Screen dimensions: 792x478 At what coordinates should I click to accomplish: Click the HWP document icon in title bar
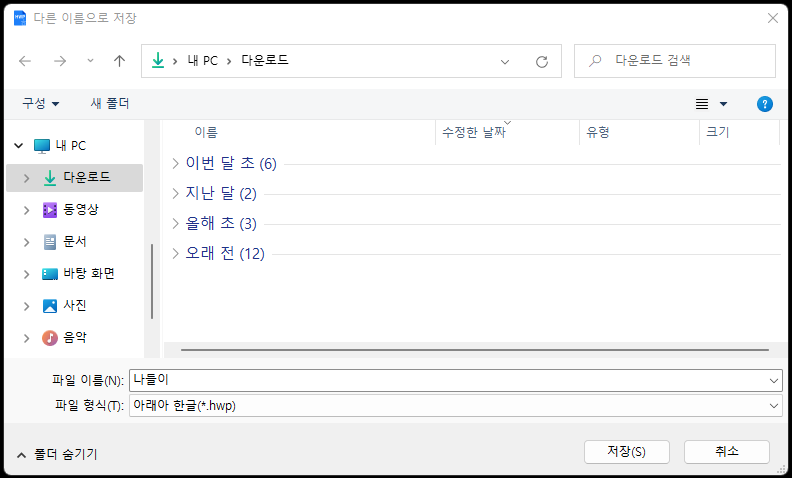pos(20,18)
